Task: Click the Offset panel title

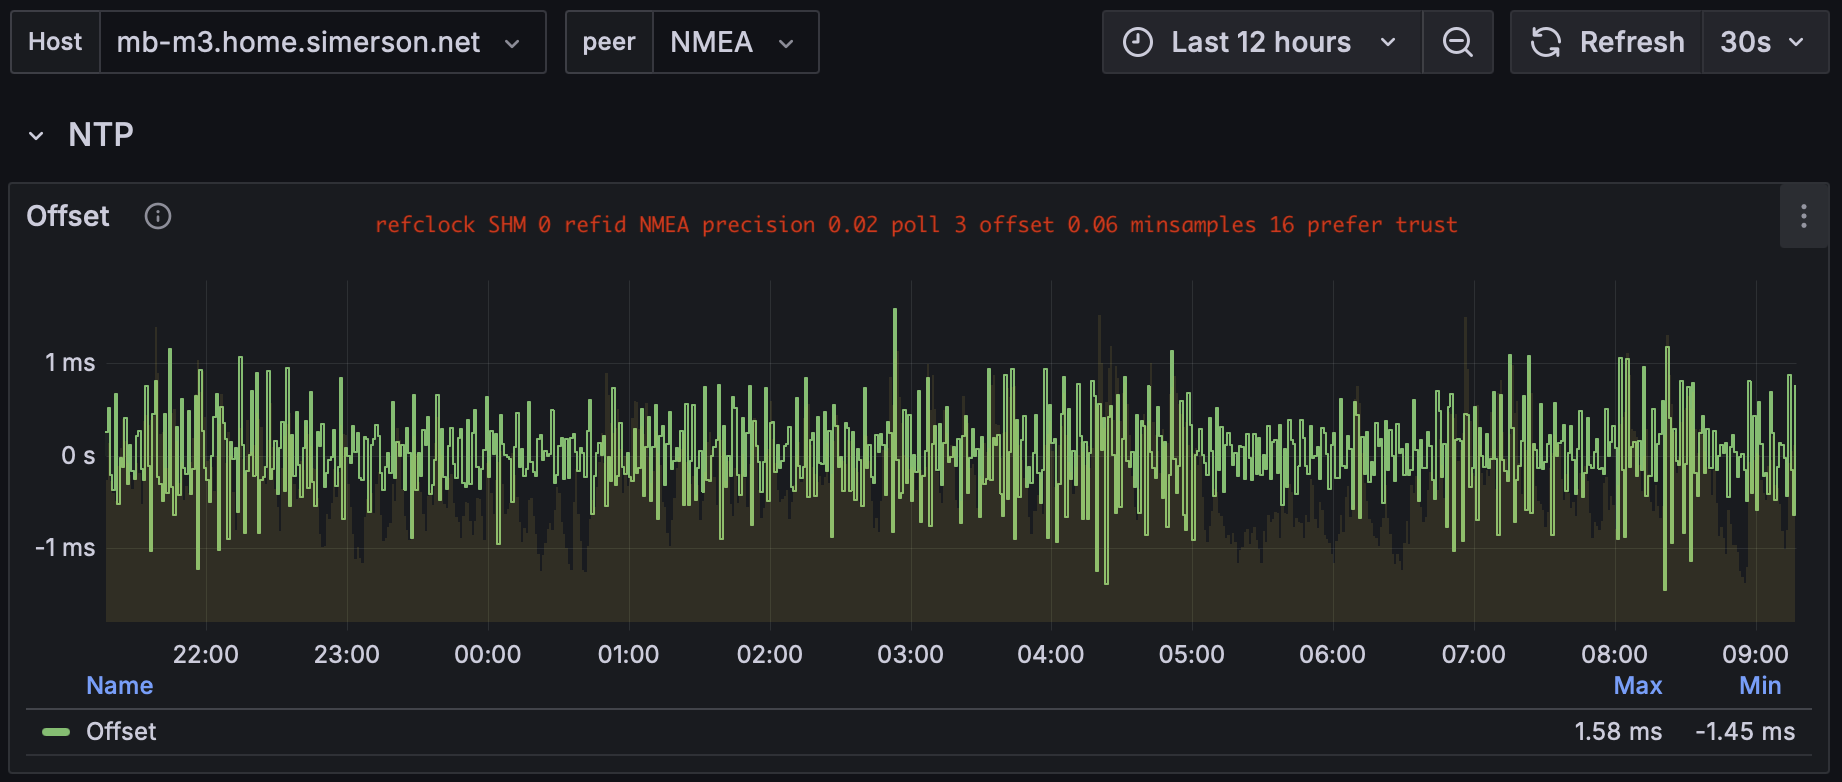Action: pos(68,216)
